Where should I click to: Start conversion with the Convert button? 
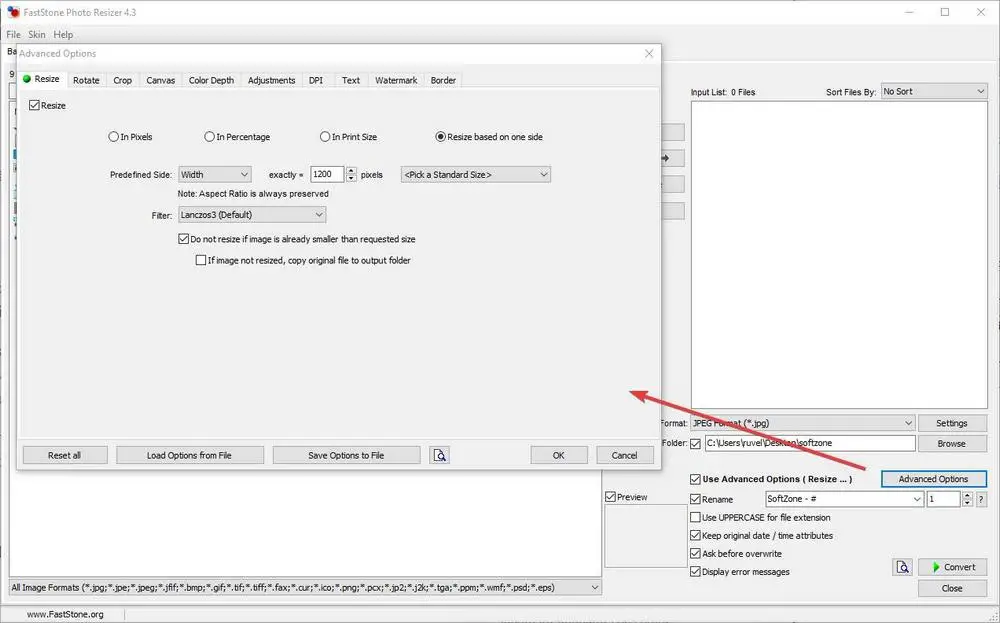[x=953, y=567]
